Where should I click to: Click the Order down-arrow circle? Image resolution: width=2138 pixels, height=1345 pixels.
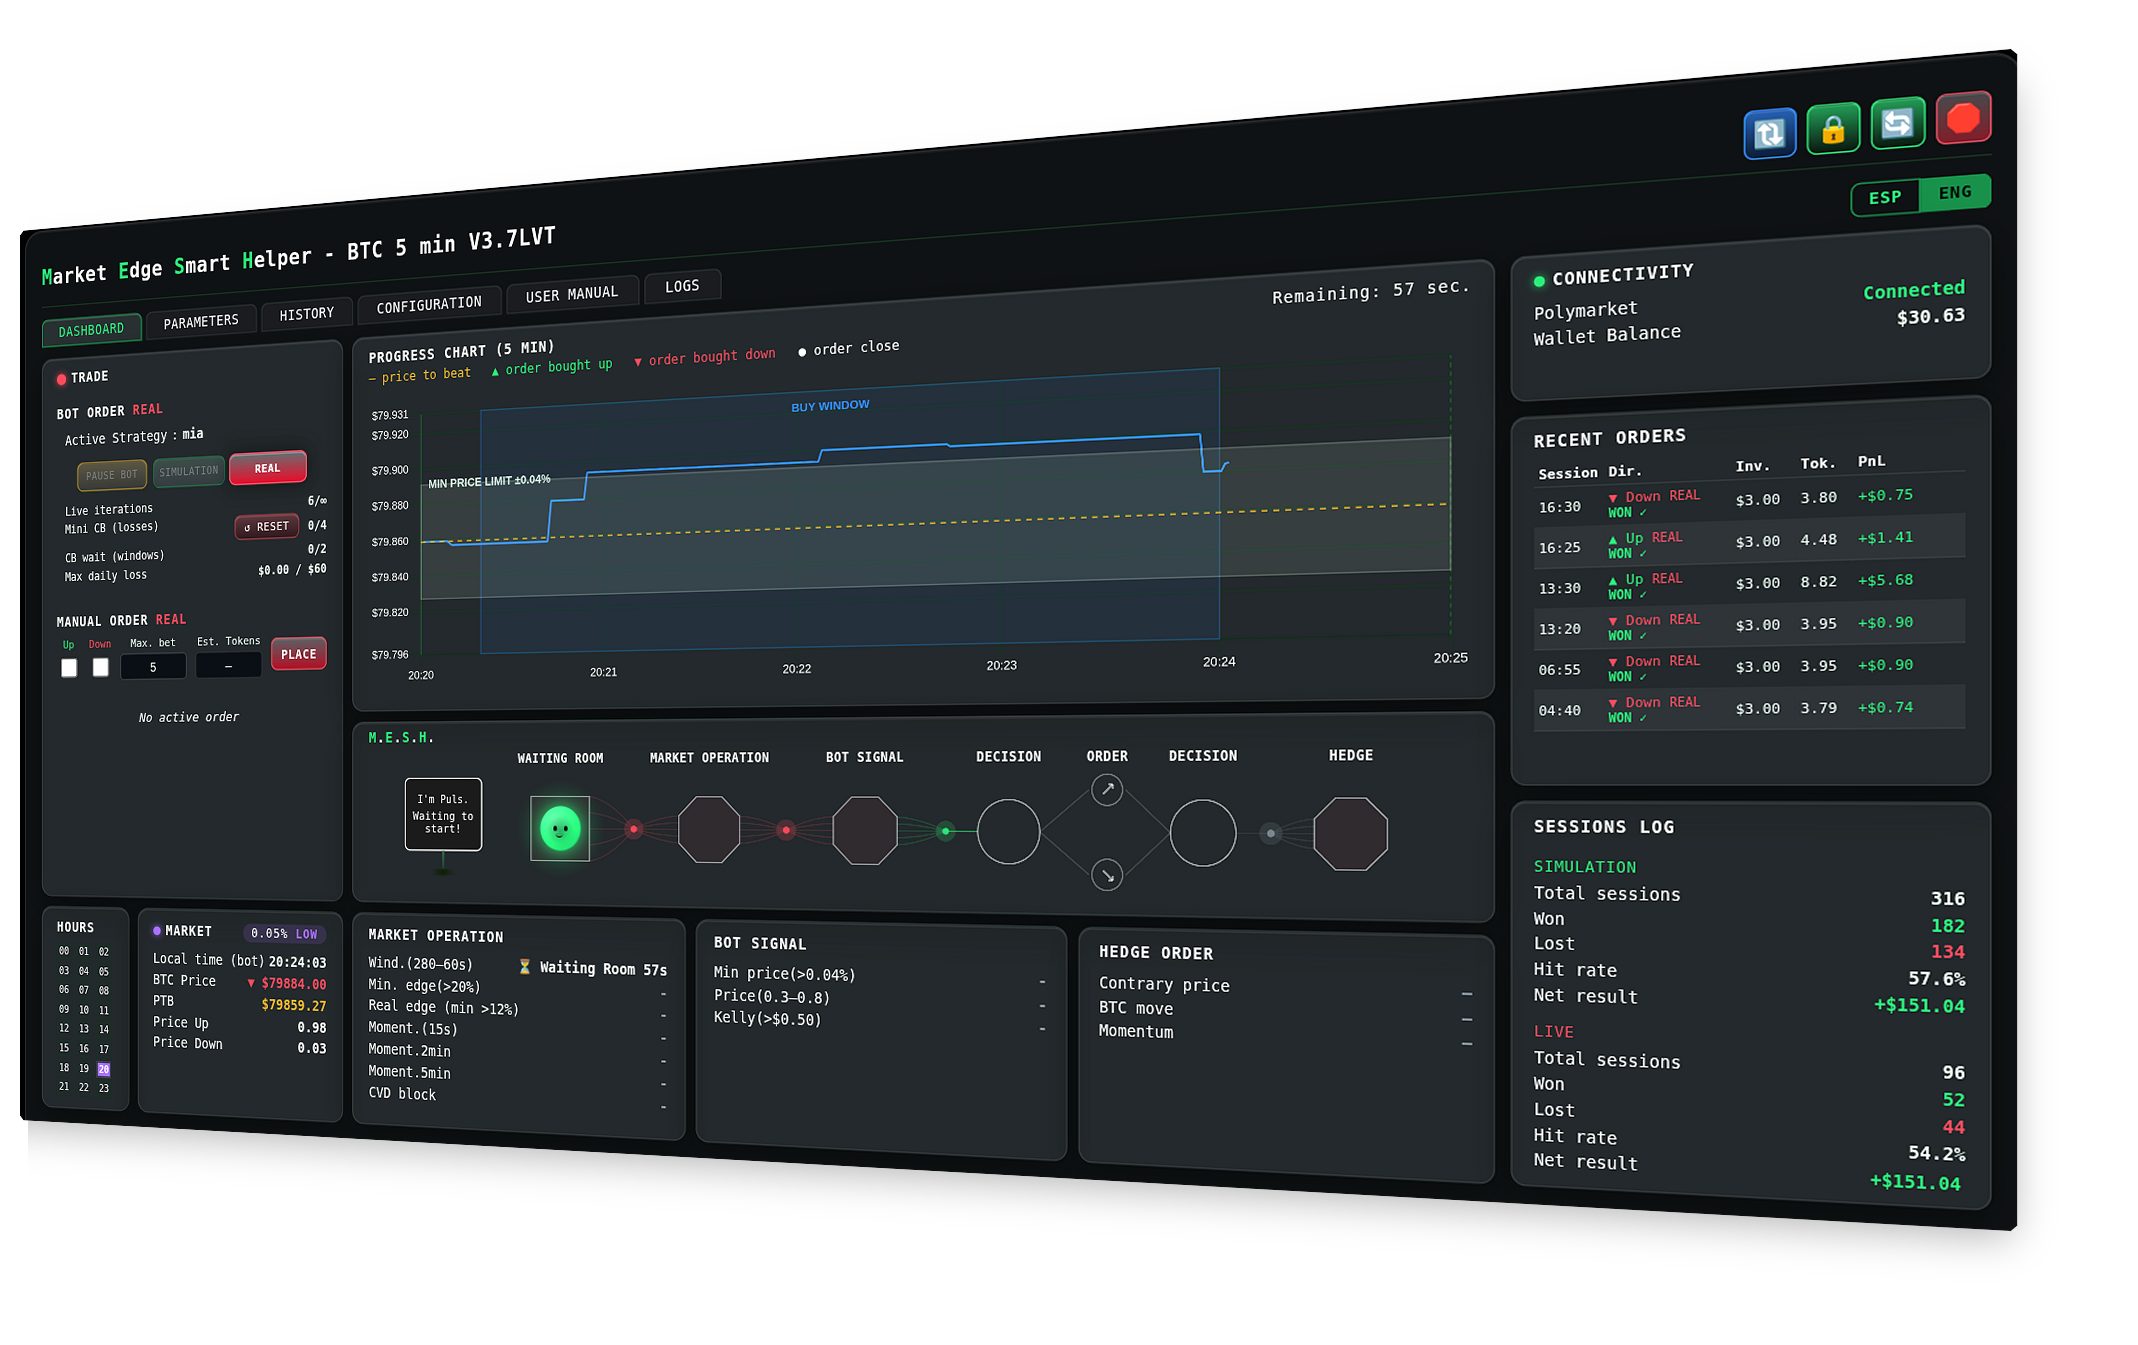pyautogui.click(x=1107, y=875)
